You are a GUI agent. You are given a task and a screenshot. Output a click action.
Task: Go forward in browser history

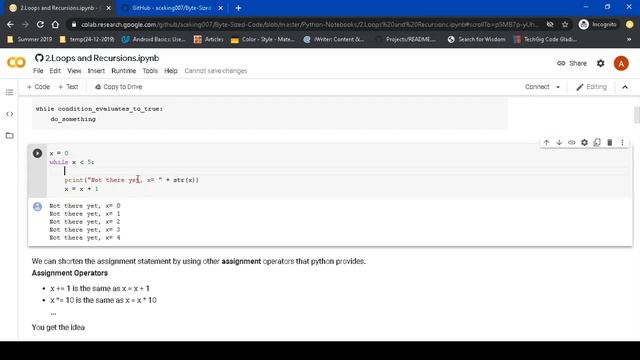click(x=25, y=24)
